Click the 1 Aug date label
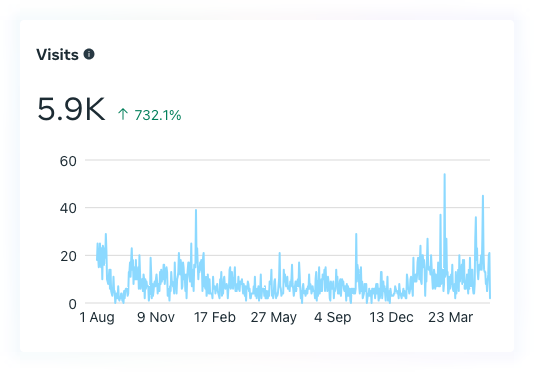The image size is (554, 392). [x=97, y=317]
